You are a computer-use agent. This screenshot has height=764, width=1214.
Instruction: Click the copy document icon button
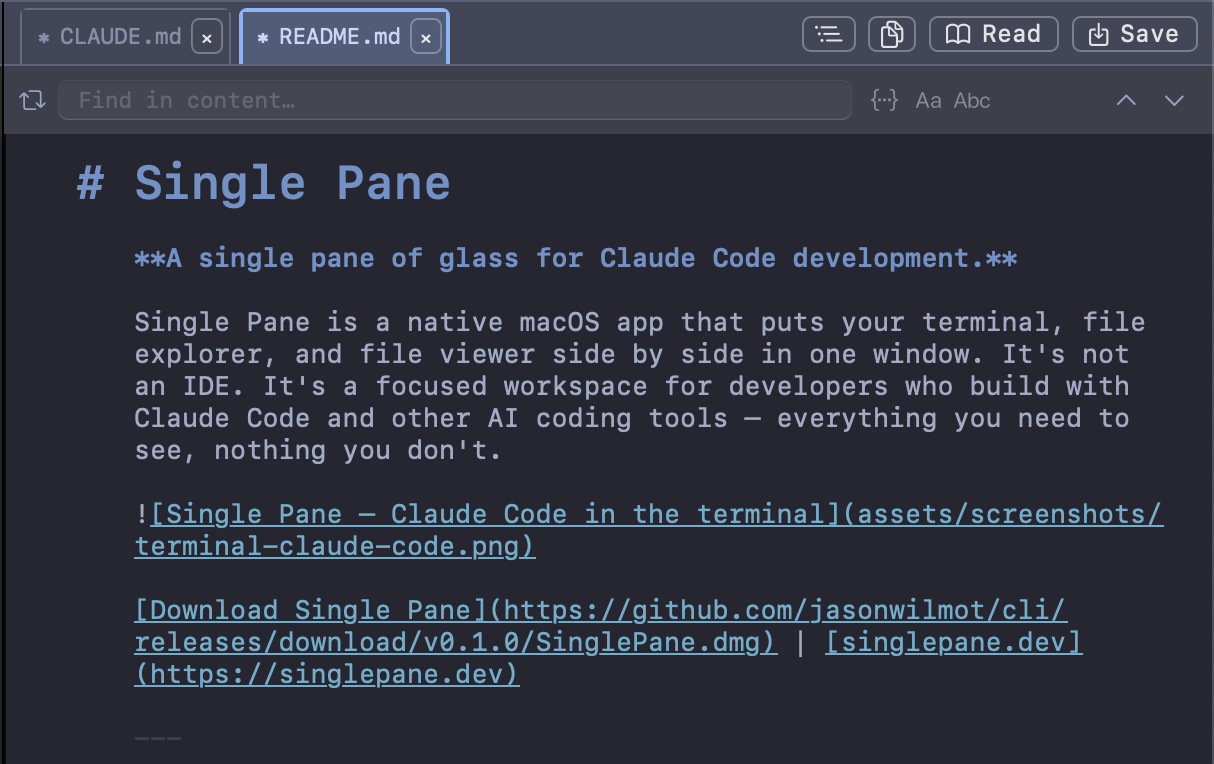892,34
